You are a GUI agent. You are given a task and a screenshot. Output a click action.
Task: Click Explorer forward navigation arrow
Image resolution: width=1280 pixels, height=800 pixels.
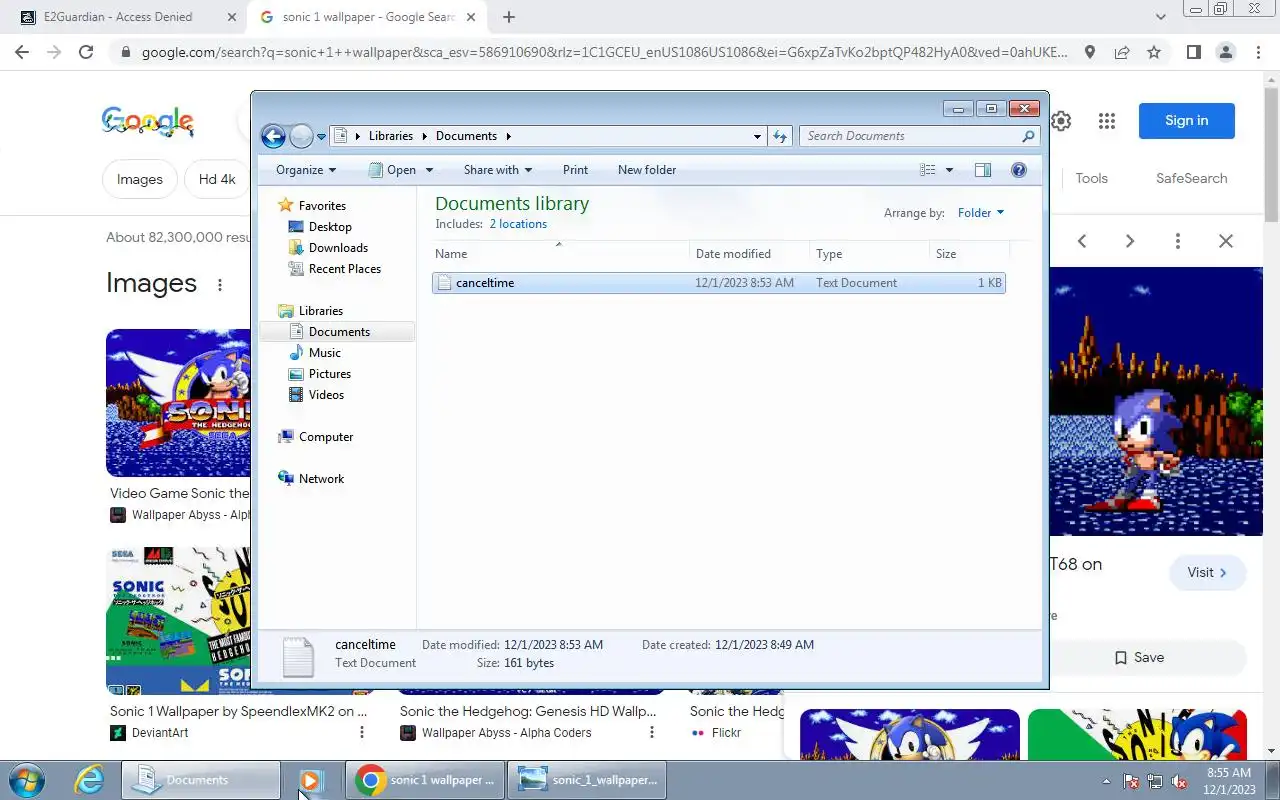click(301, 137)
